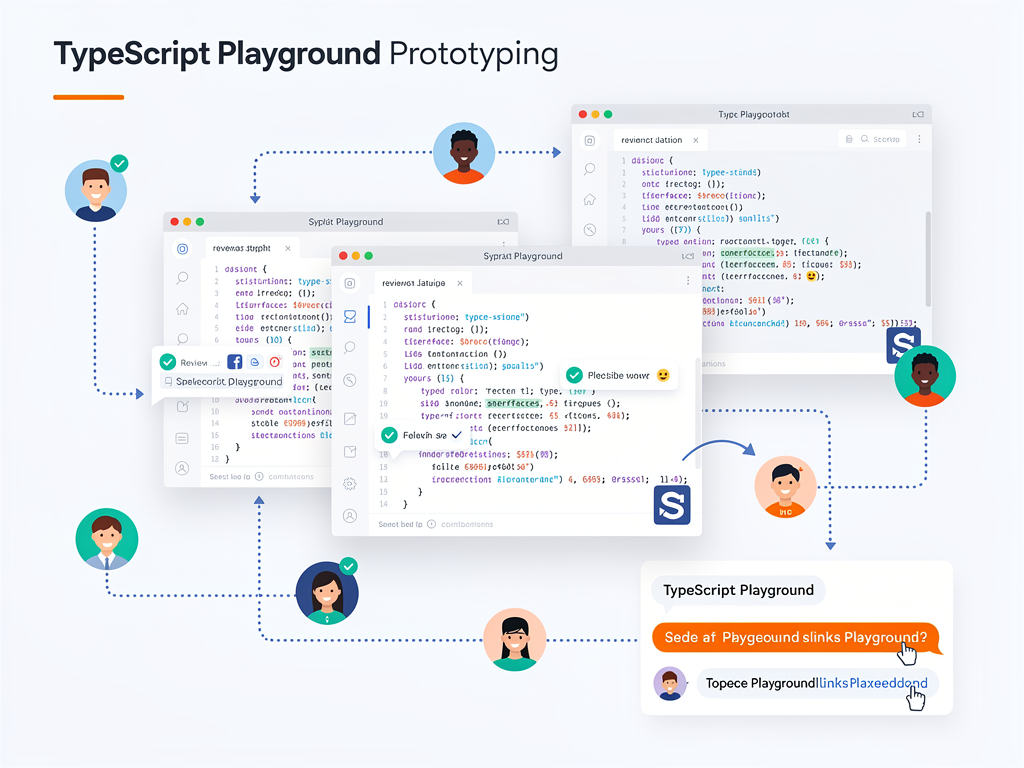This screenshot has height=768, width=1024.
Task: Close the reviewor Jatuipe tab
Action: (460, 283)
